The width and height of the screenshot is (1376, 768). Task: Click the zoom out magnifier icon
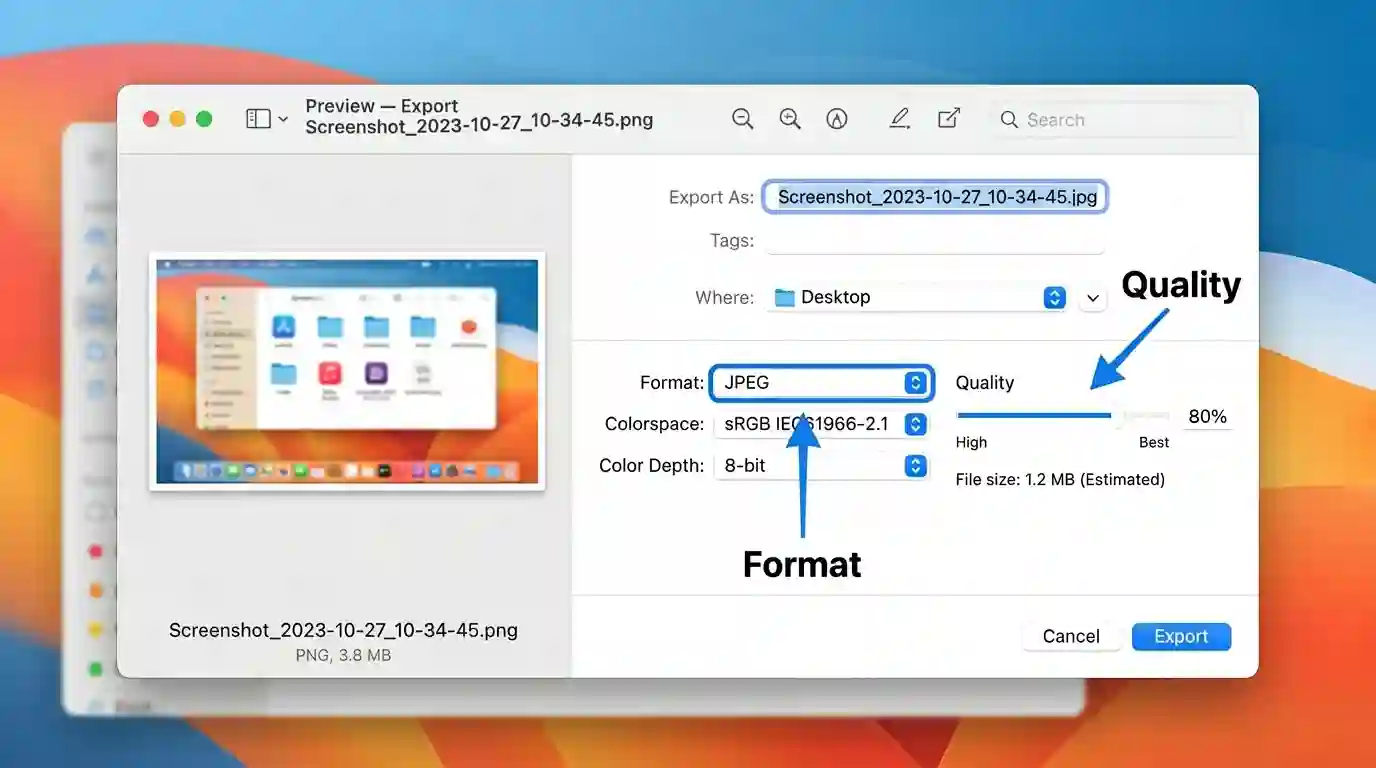click(742, 119)
